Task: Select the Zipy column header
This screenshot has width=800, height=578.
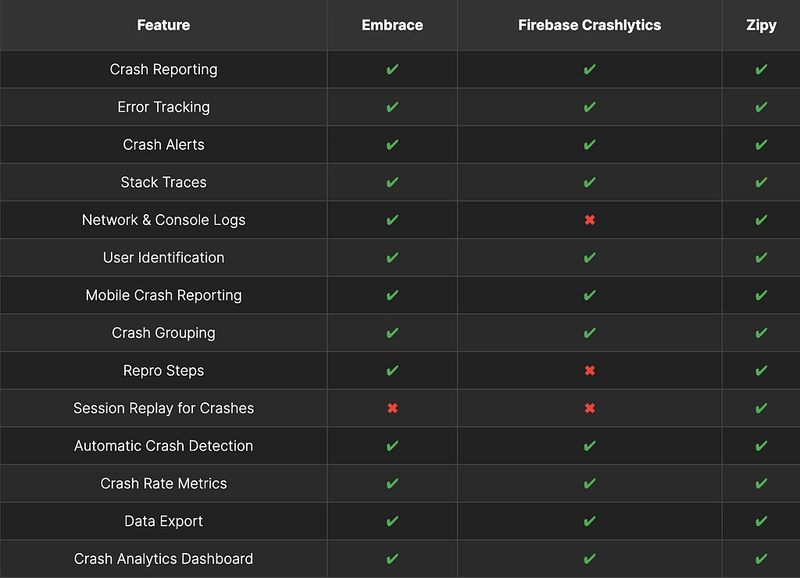Action: point(761,25)
